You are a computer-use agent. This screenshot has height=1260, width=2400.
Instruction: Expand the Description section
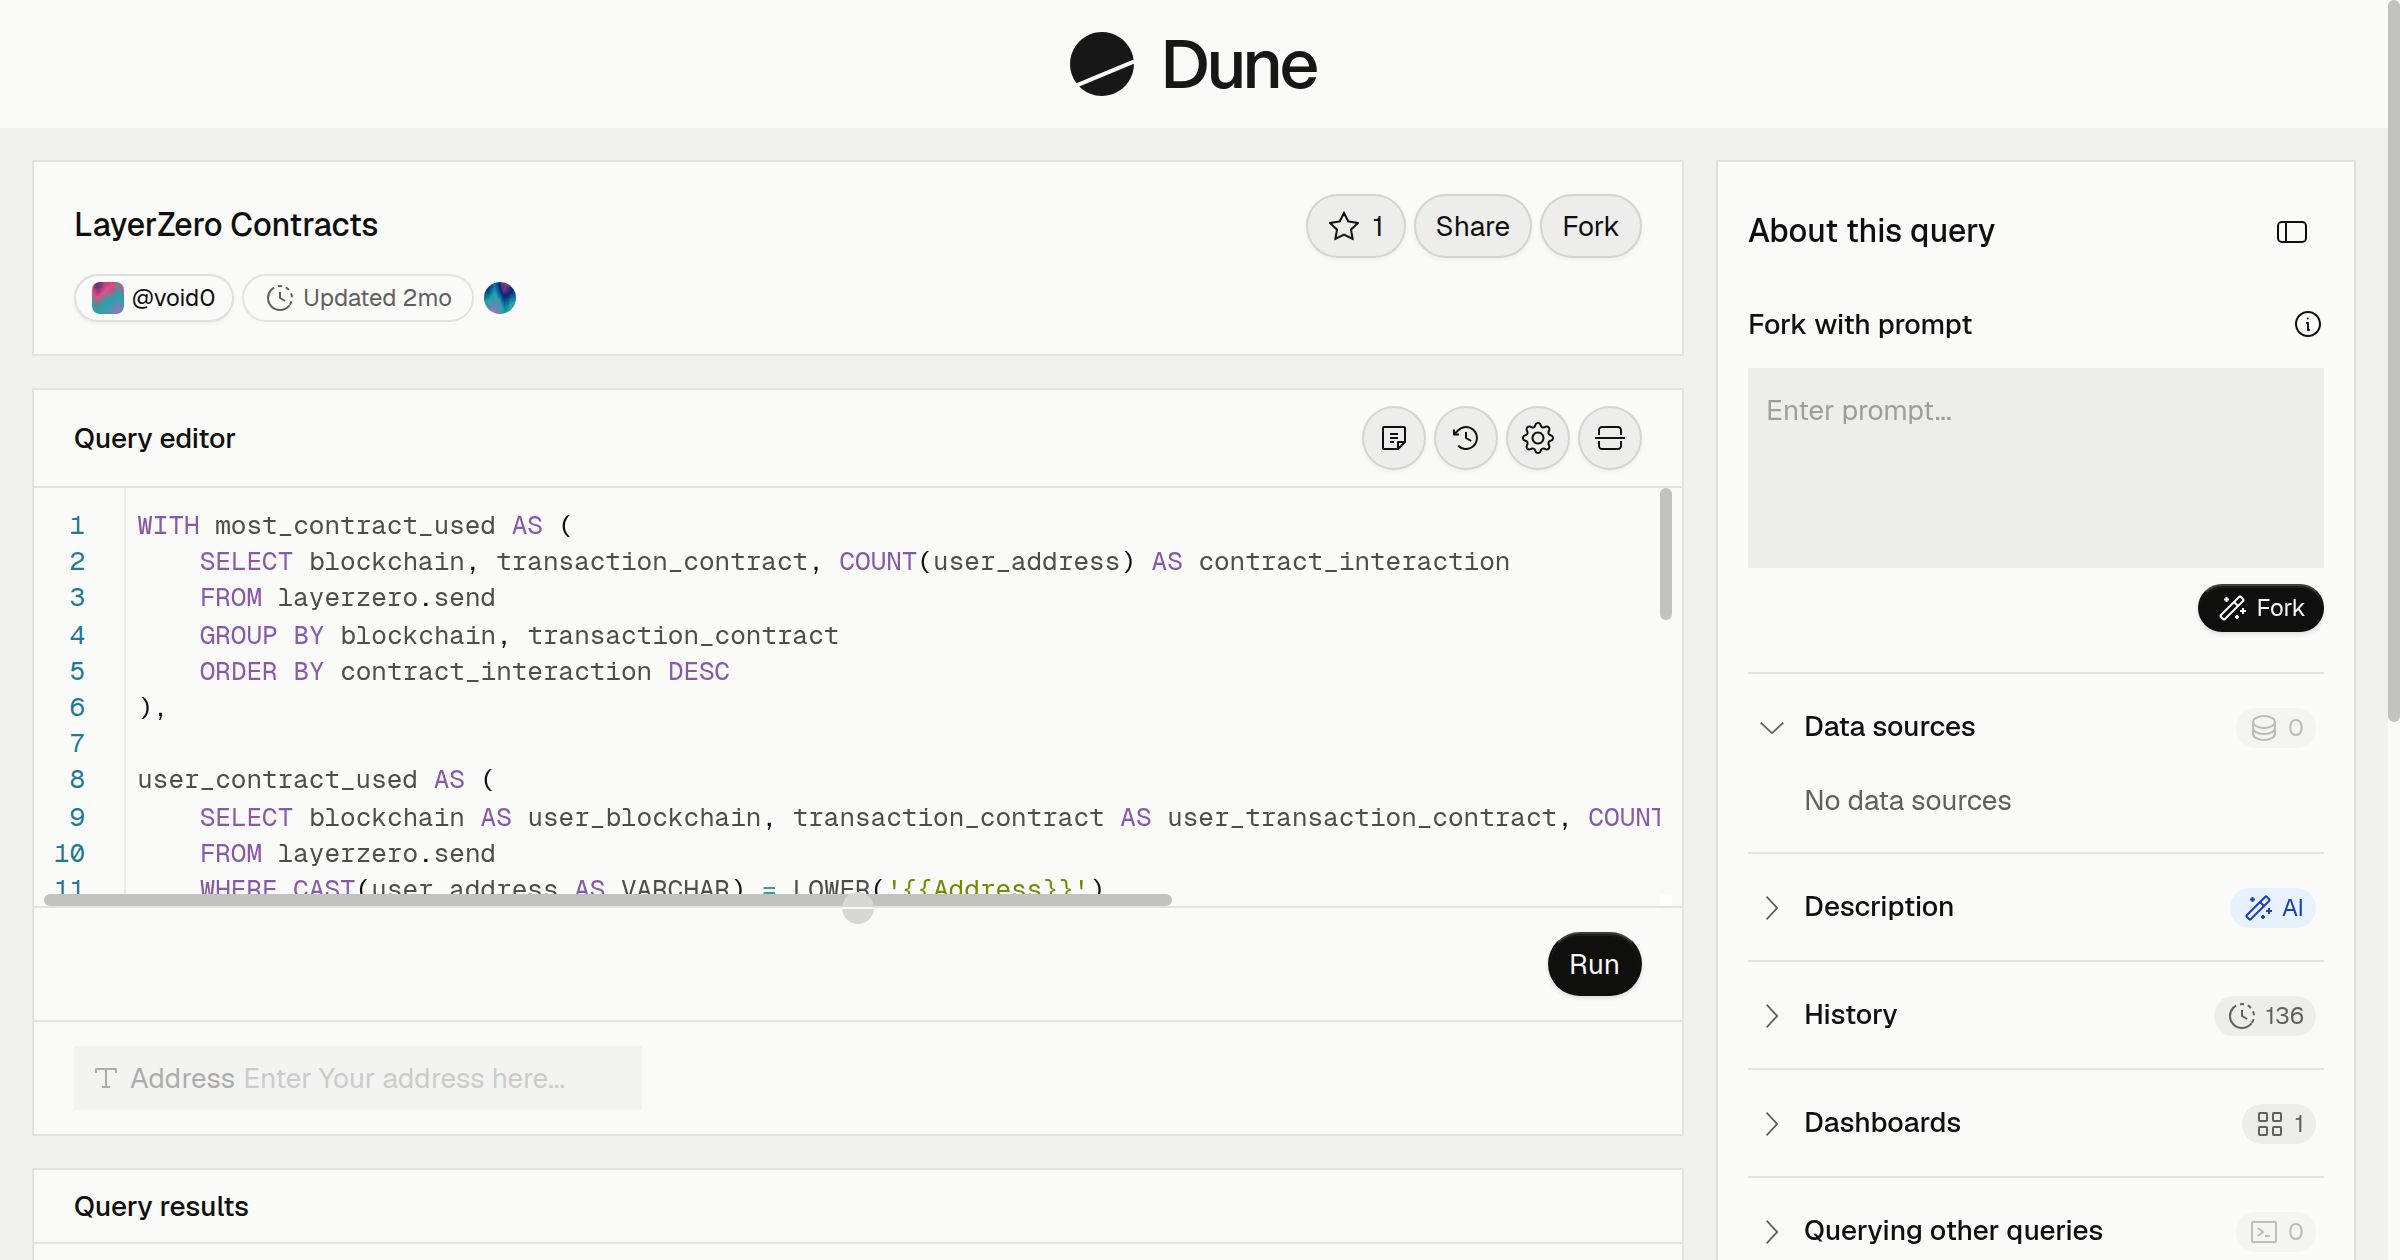tap(1772, 907)
